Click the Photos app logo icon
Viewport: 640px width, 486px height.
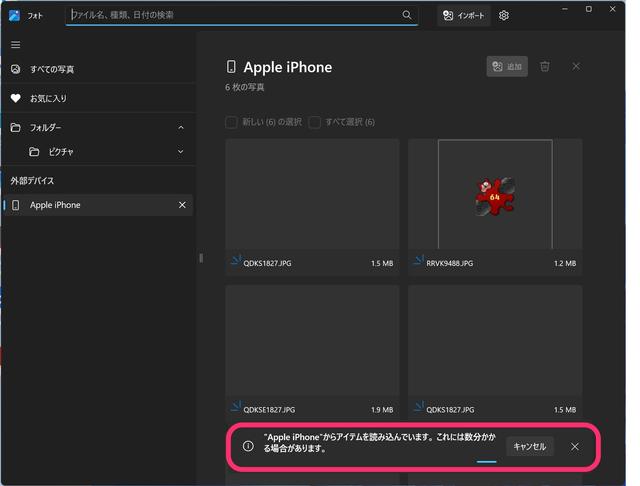point(15,16)
